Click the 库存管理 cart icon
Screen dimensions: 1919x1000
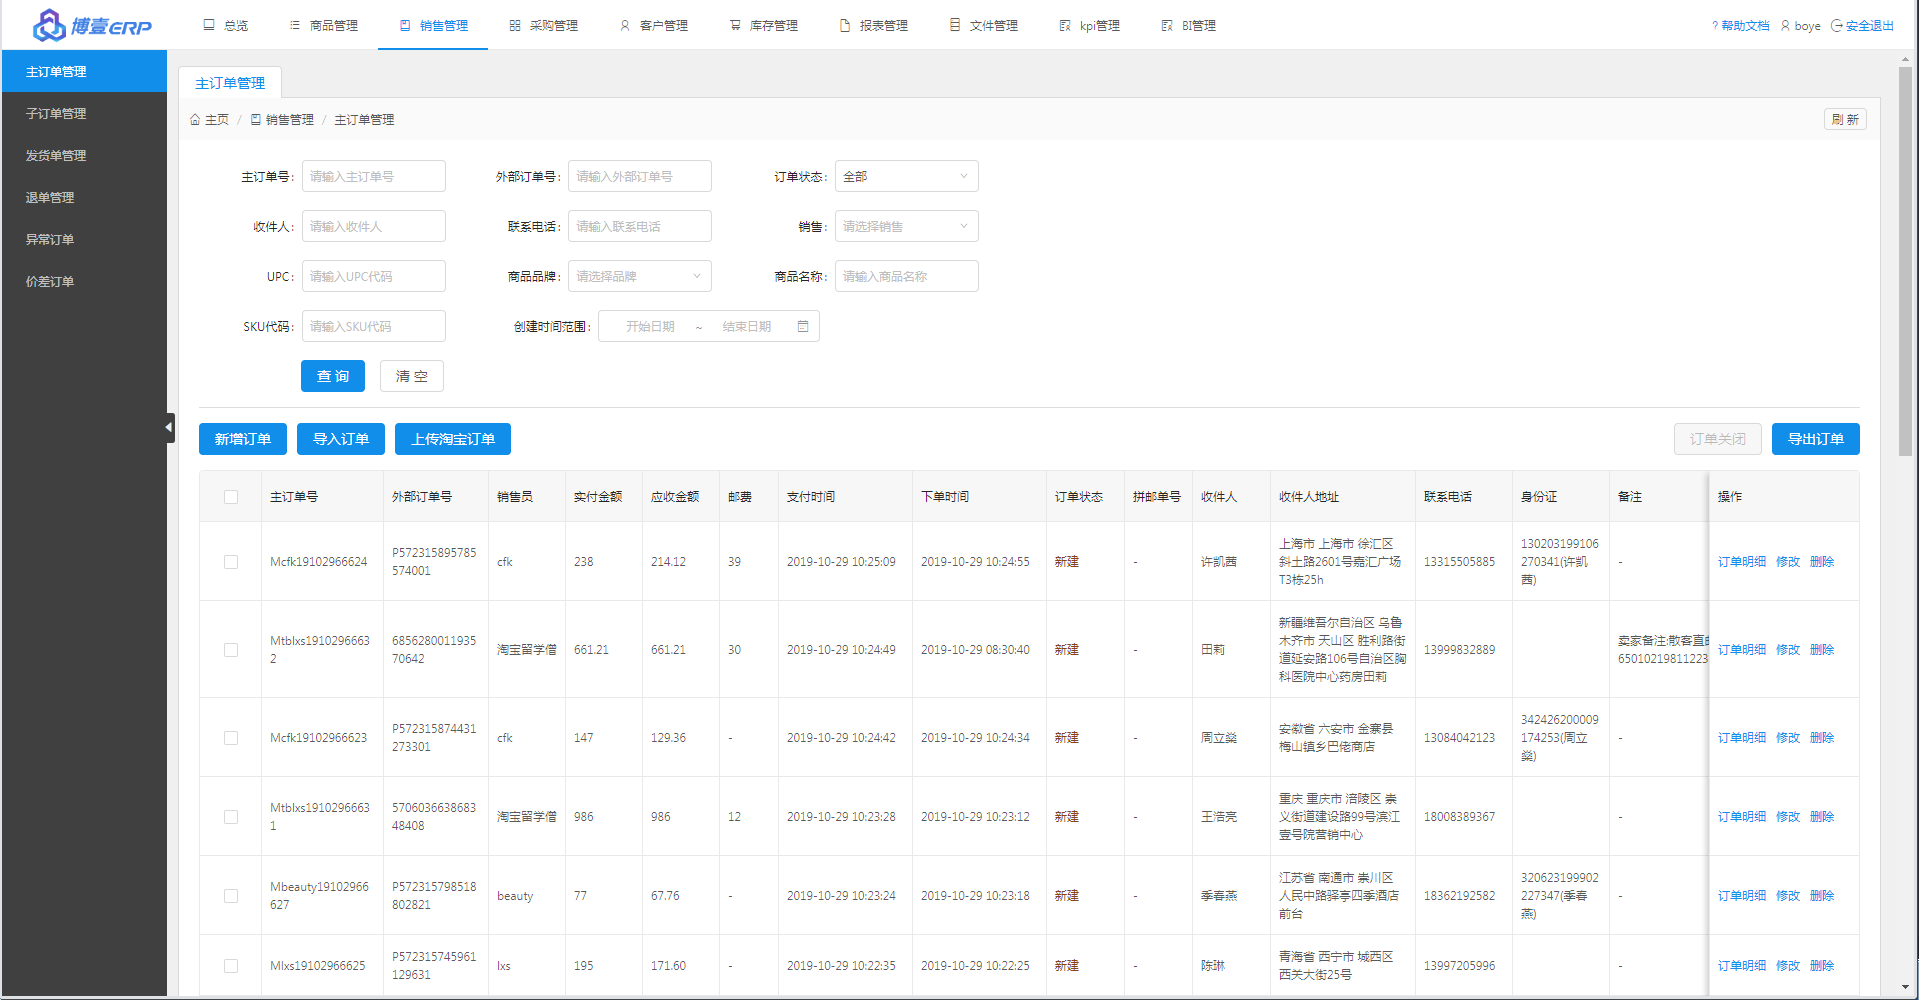point(735,25)
